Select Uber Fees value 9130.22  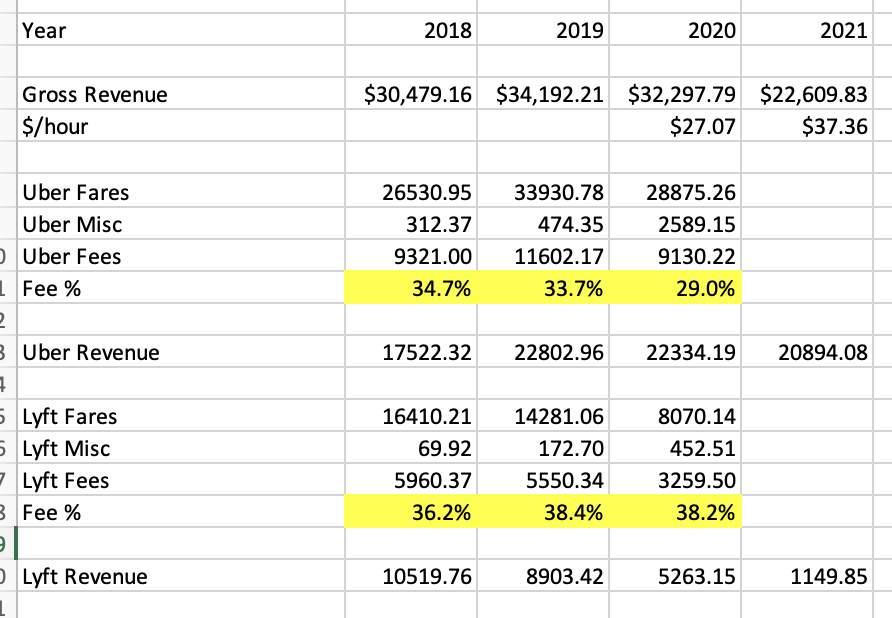click(675, 256)
